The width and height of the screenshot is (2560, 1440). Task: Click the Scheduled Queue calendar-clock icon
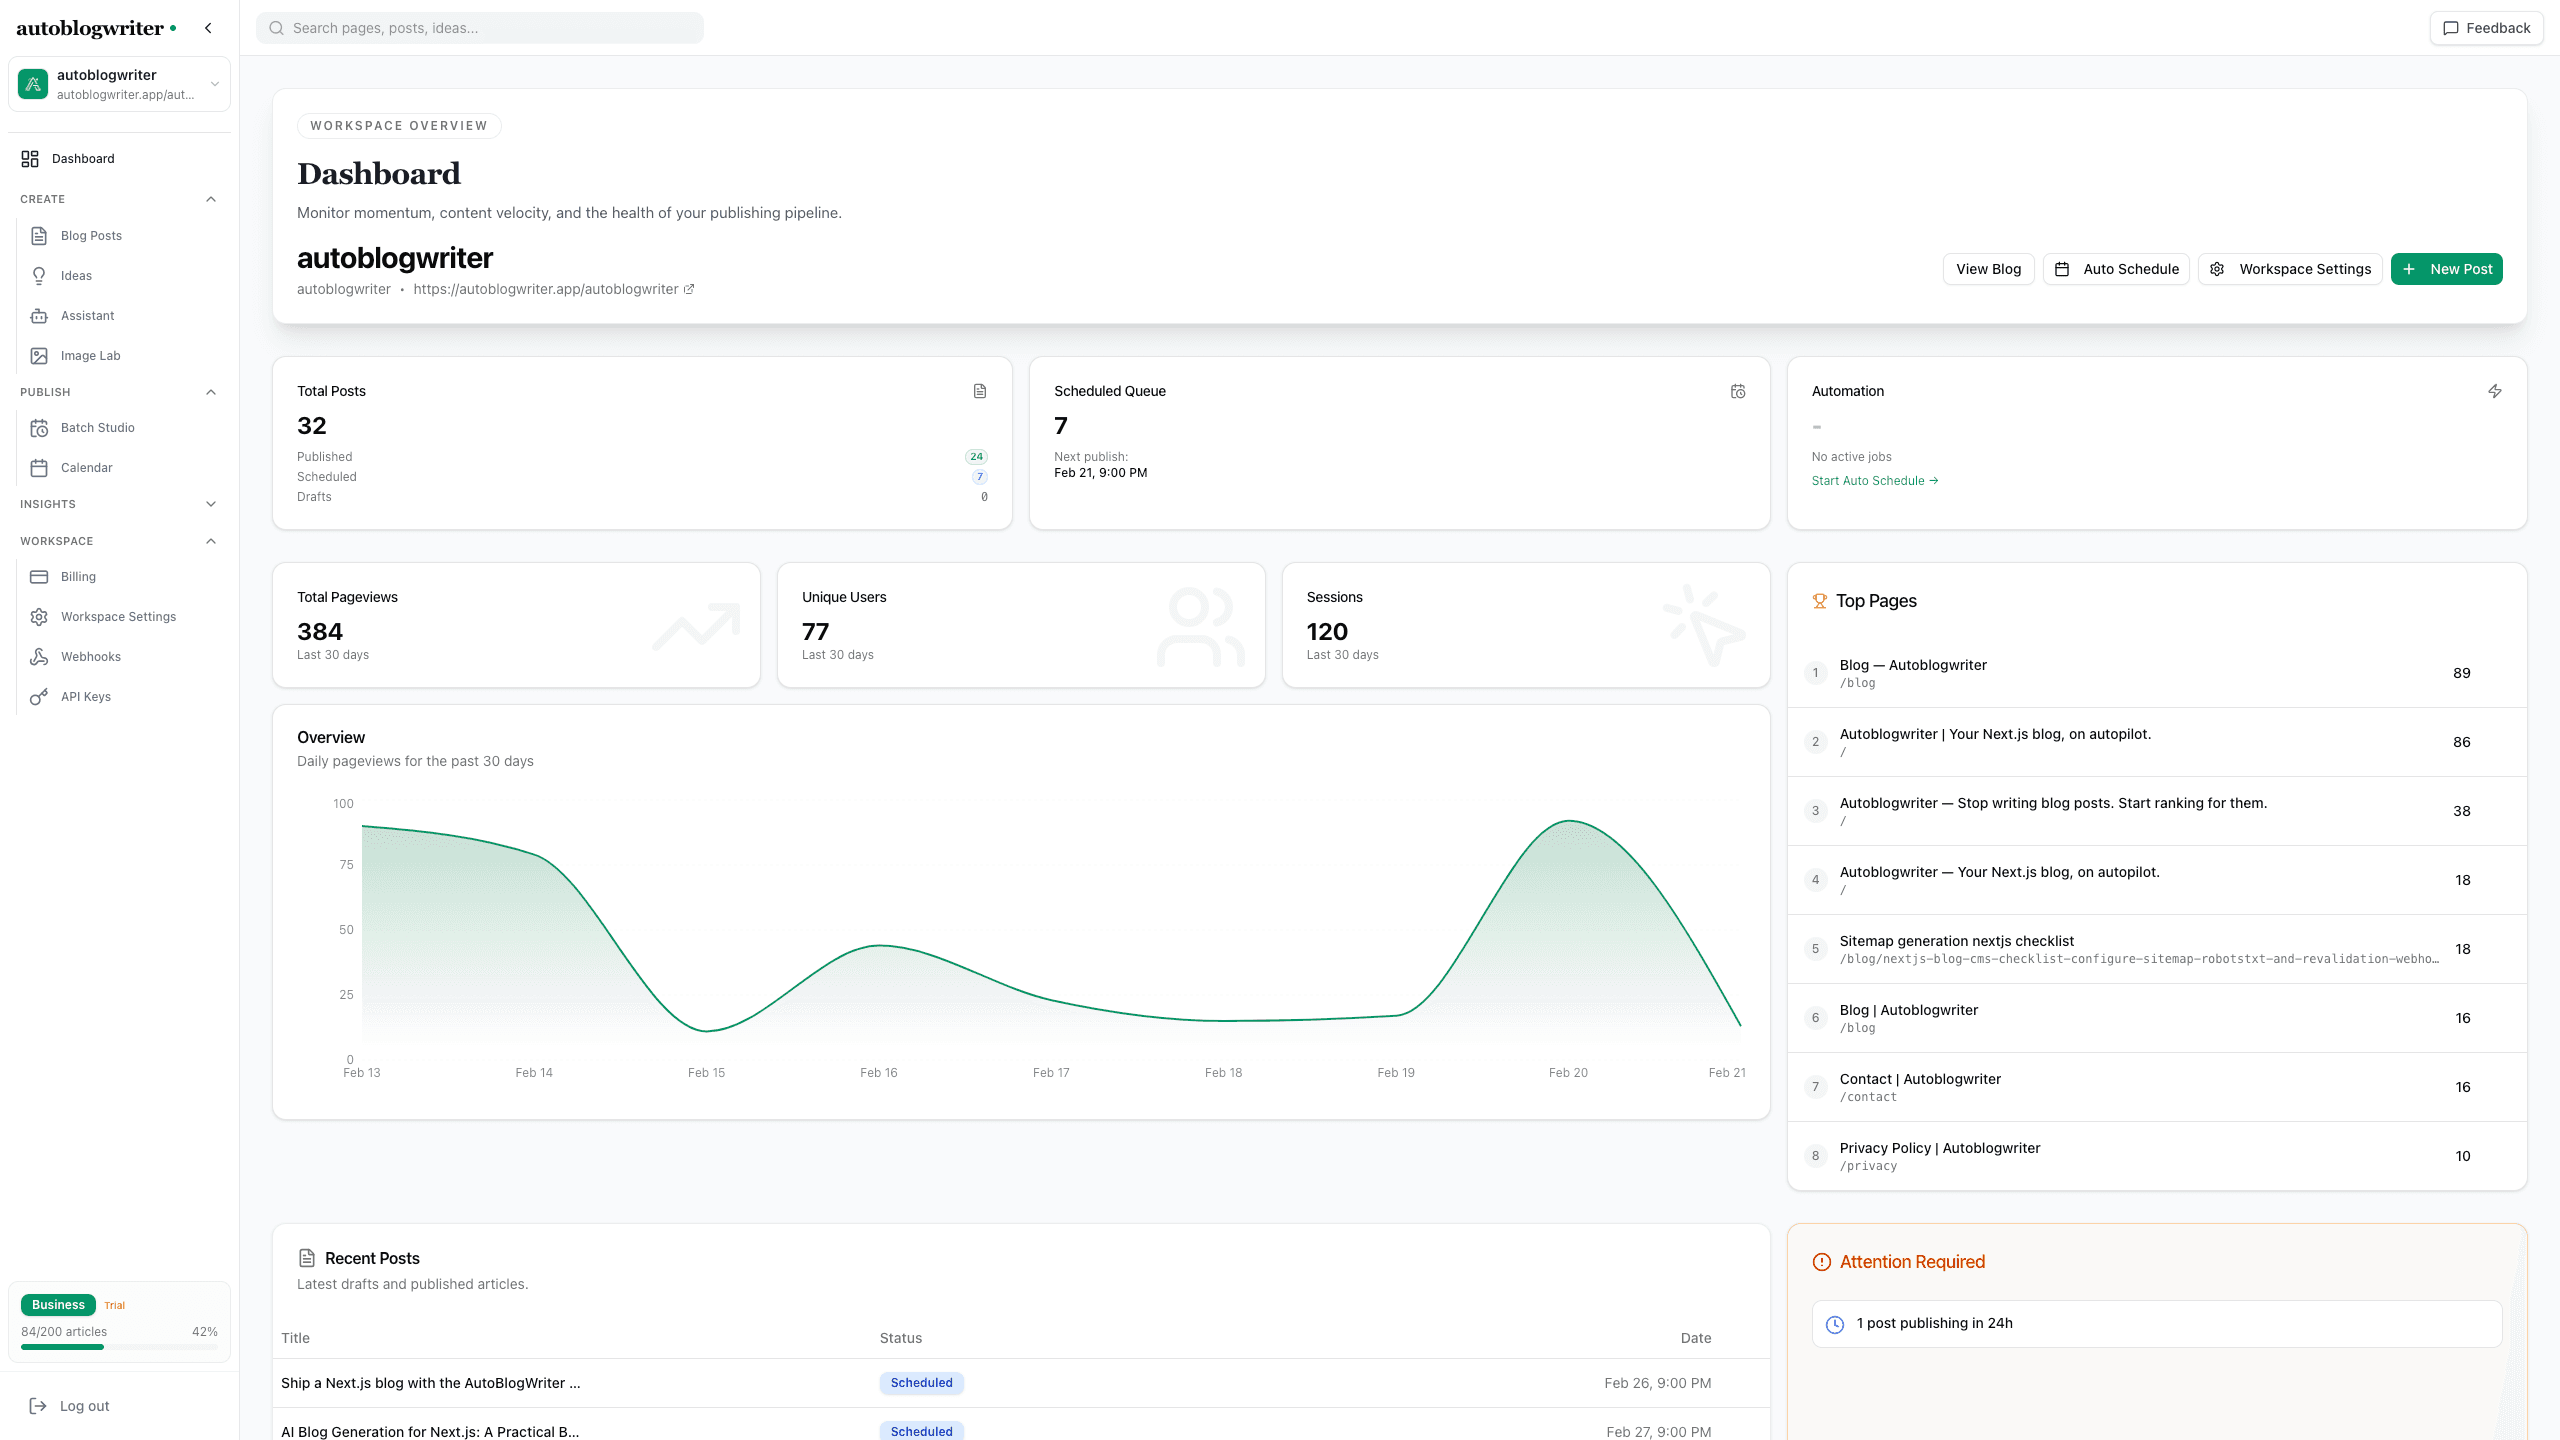[x=1738, y=391]
